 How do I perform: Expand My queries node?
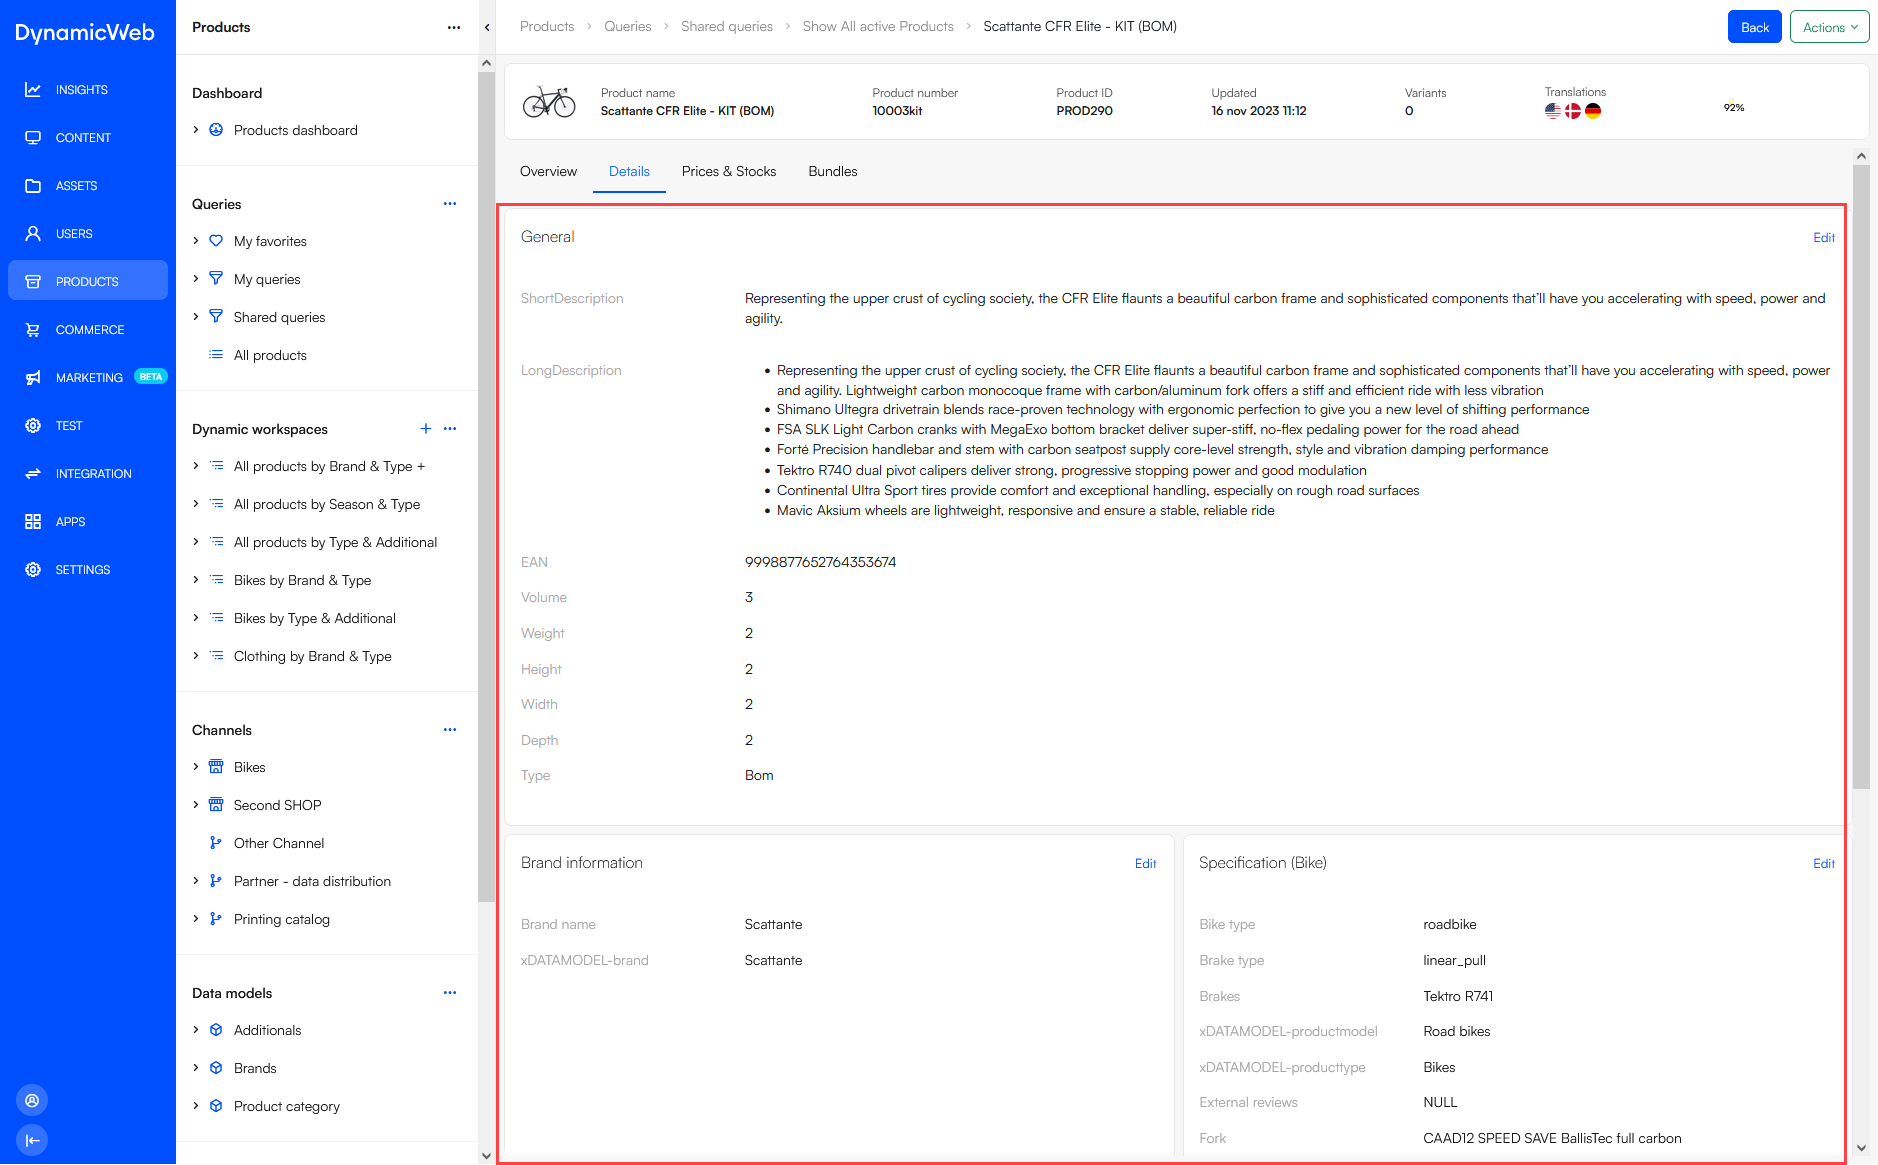click(196, 279)
